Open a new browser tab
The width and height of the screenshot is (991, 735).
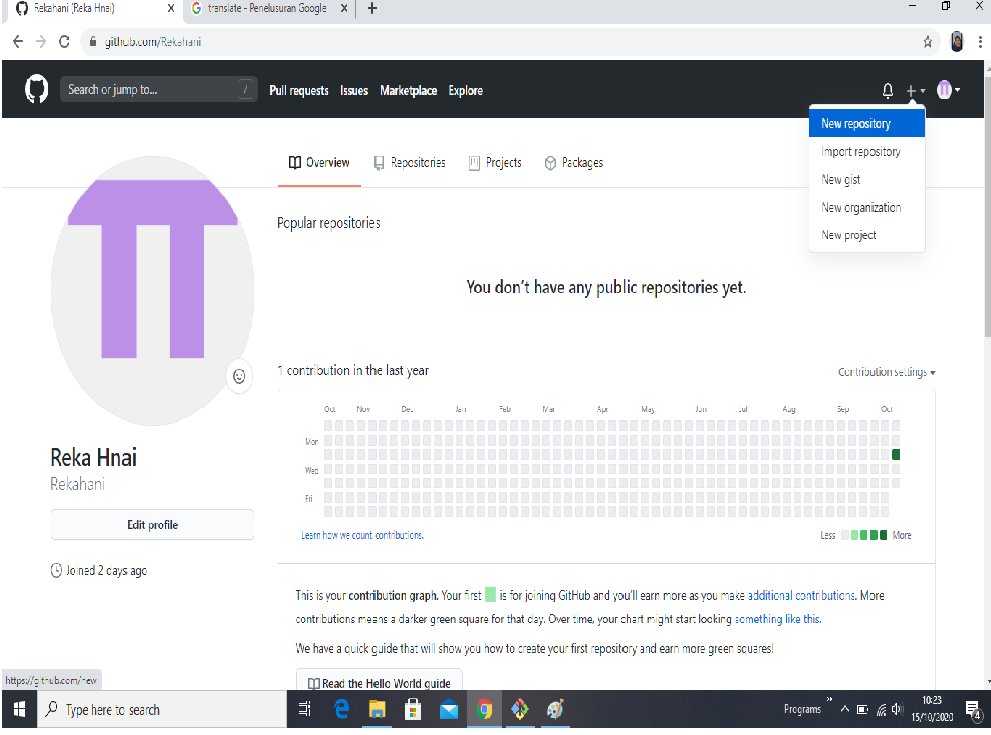372,8
